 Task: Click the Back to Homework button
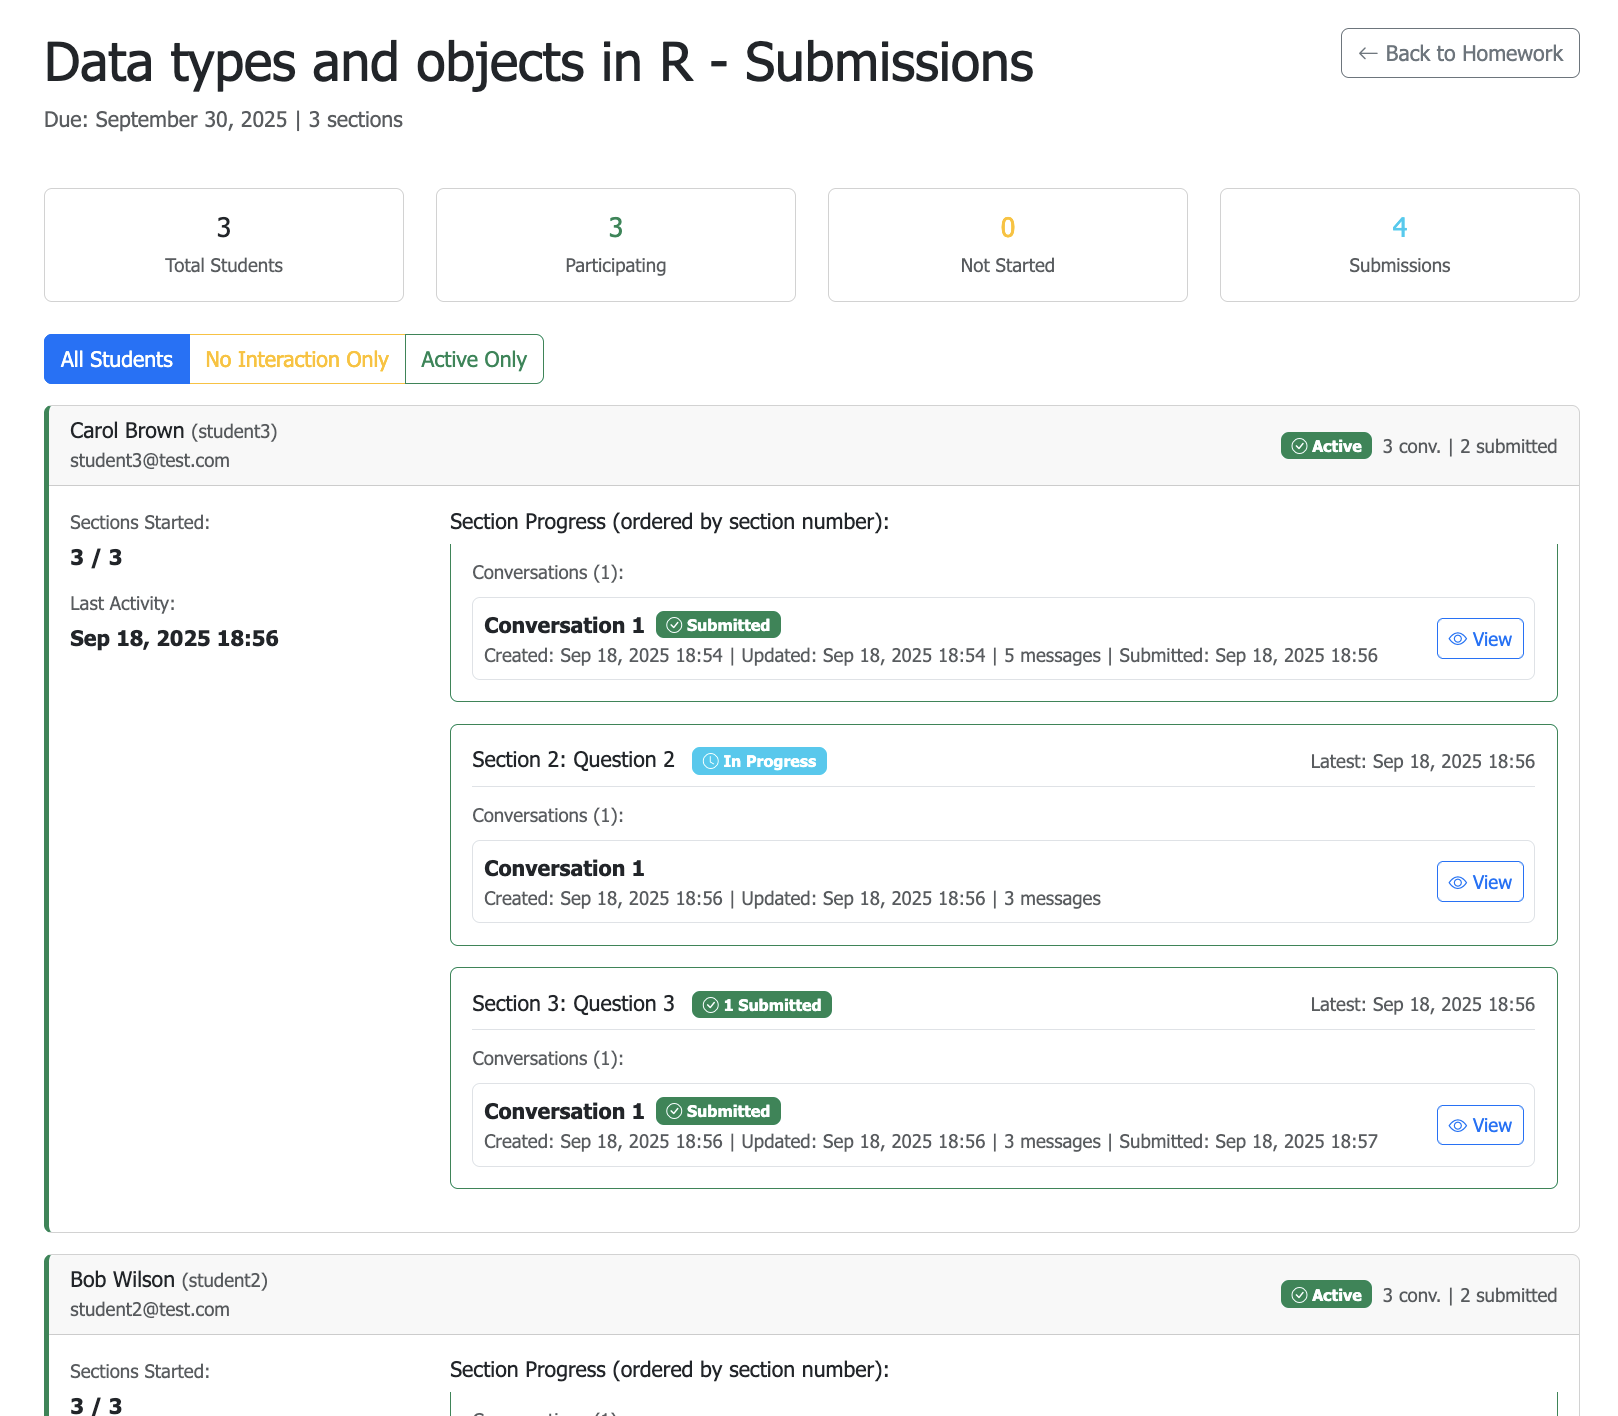(x=1460, y=54)
